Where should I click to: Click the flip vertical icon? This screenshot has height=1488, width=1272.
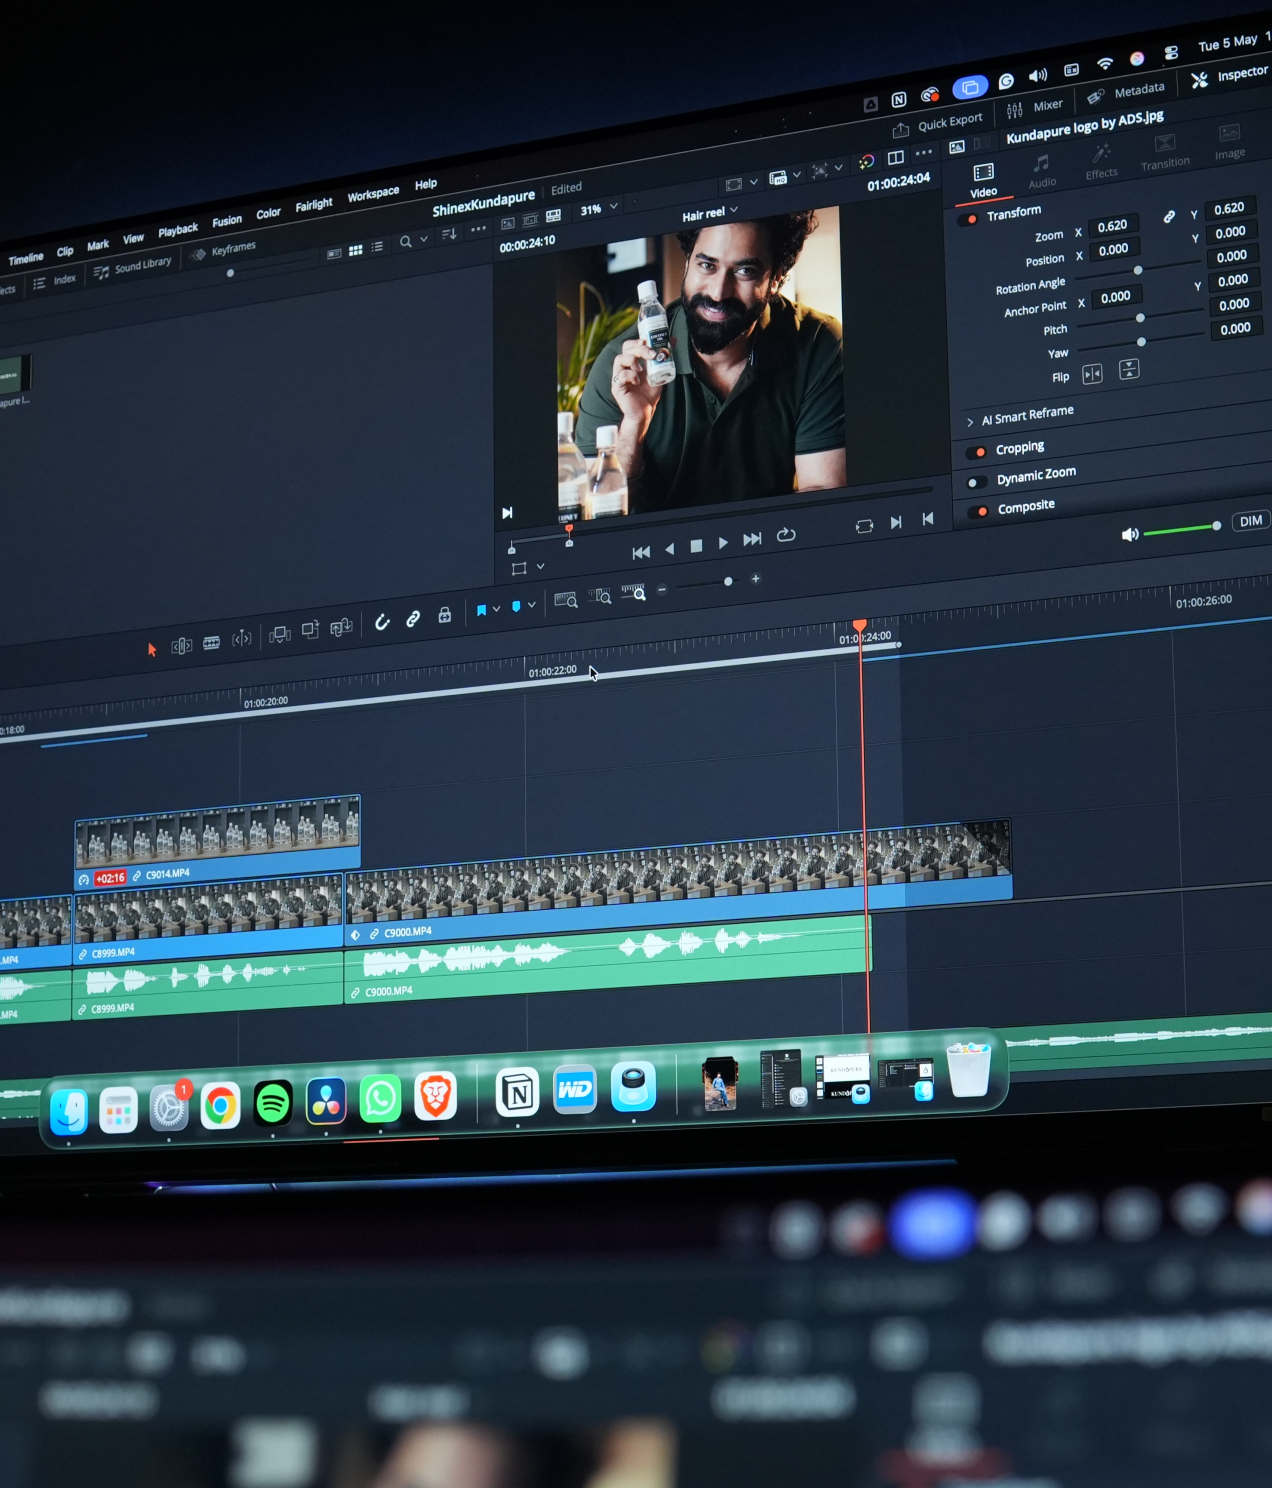click(x=1129, y=369)
